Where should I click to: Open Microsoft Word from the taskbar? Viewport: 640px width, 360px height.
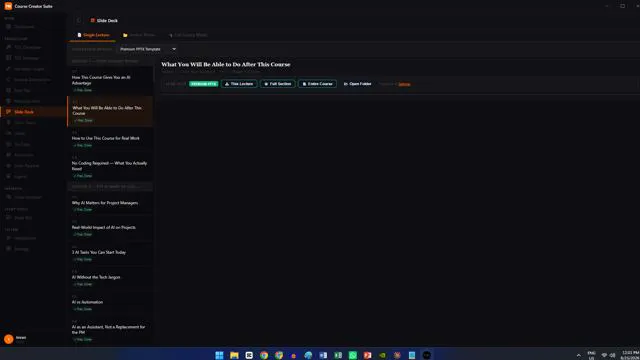[x=323, y=355]
